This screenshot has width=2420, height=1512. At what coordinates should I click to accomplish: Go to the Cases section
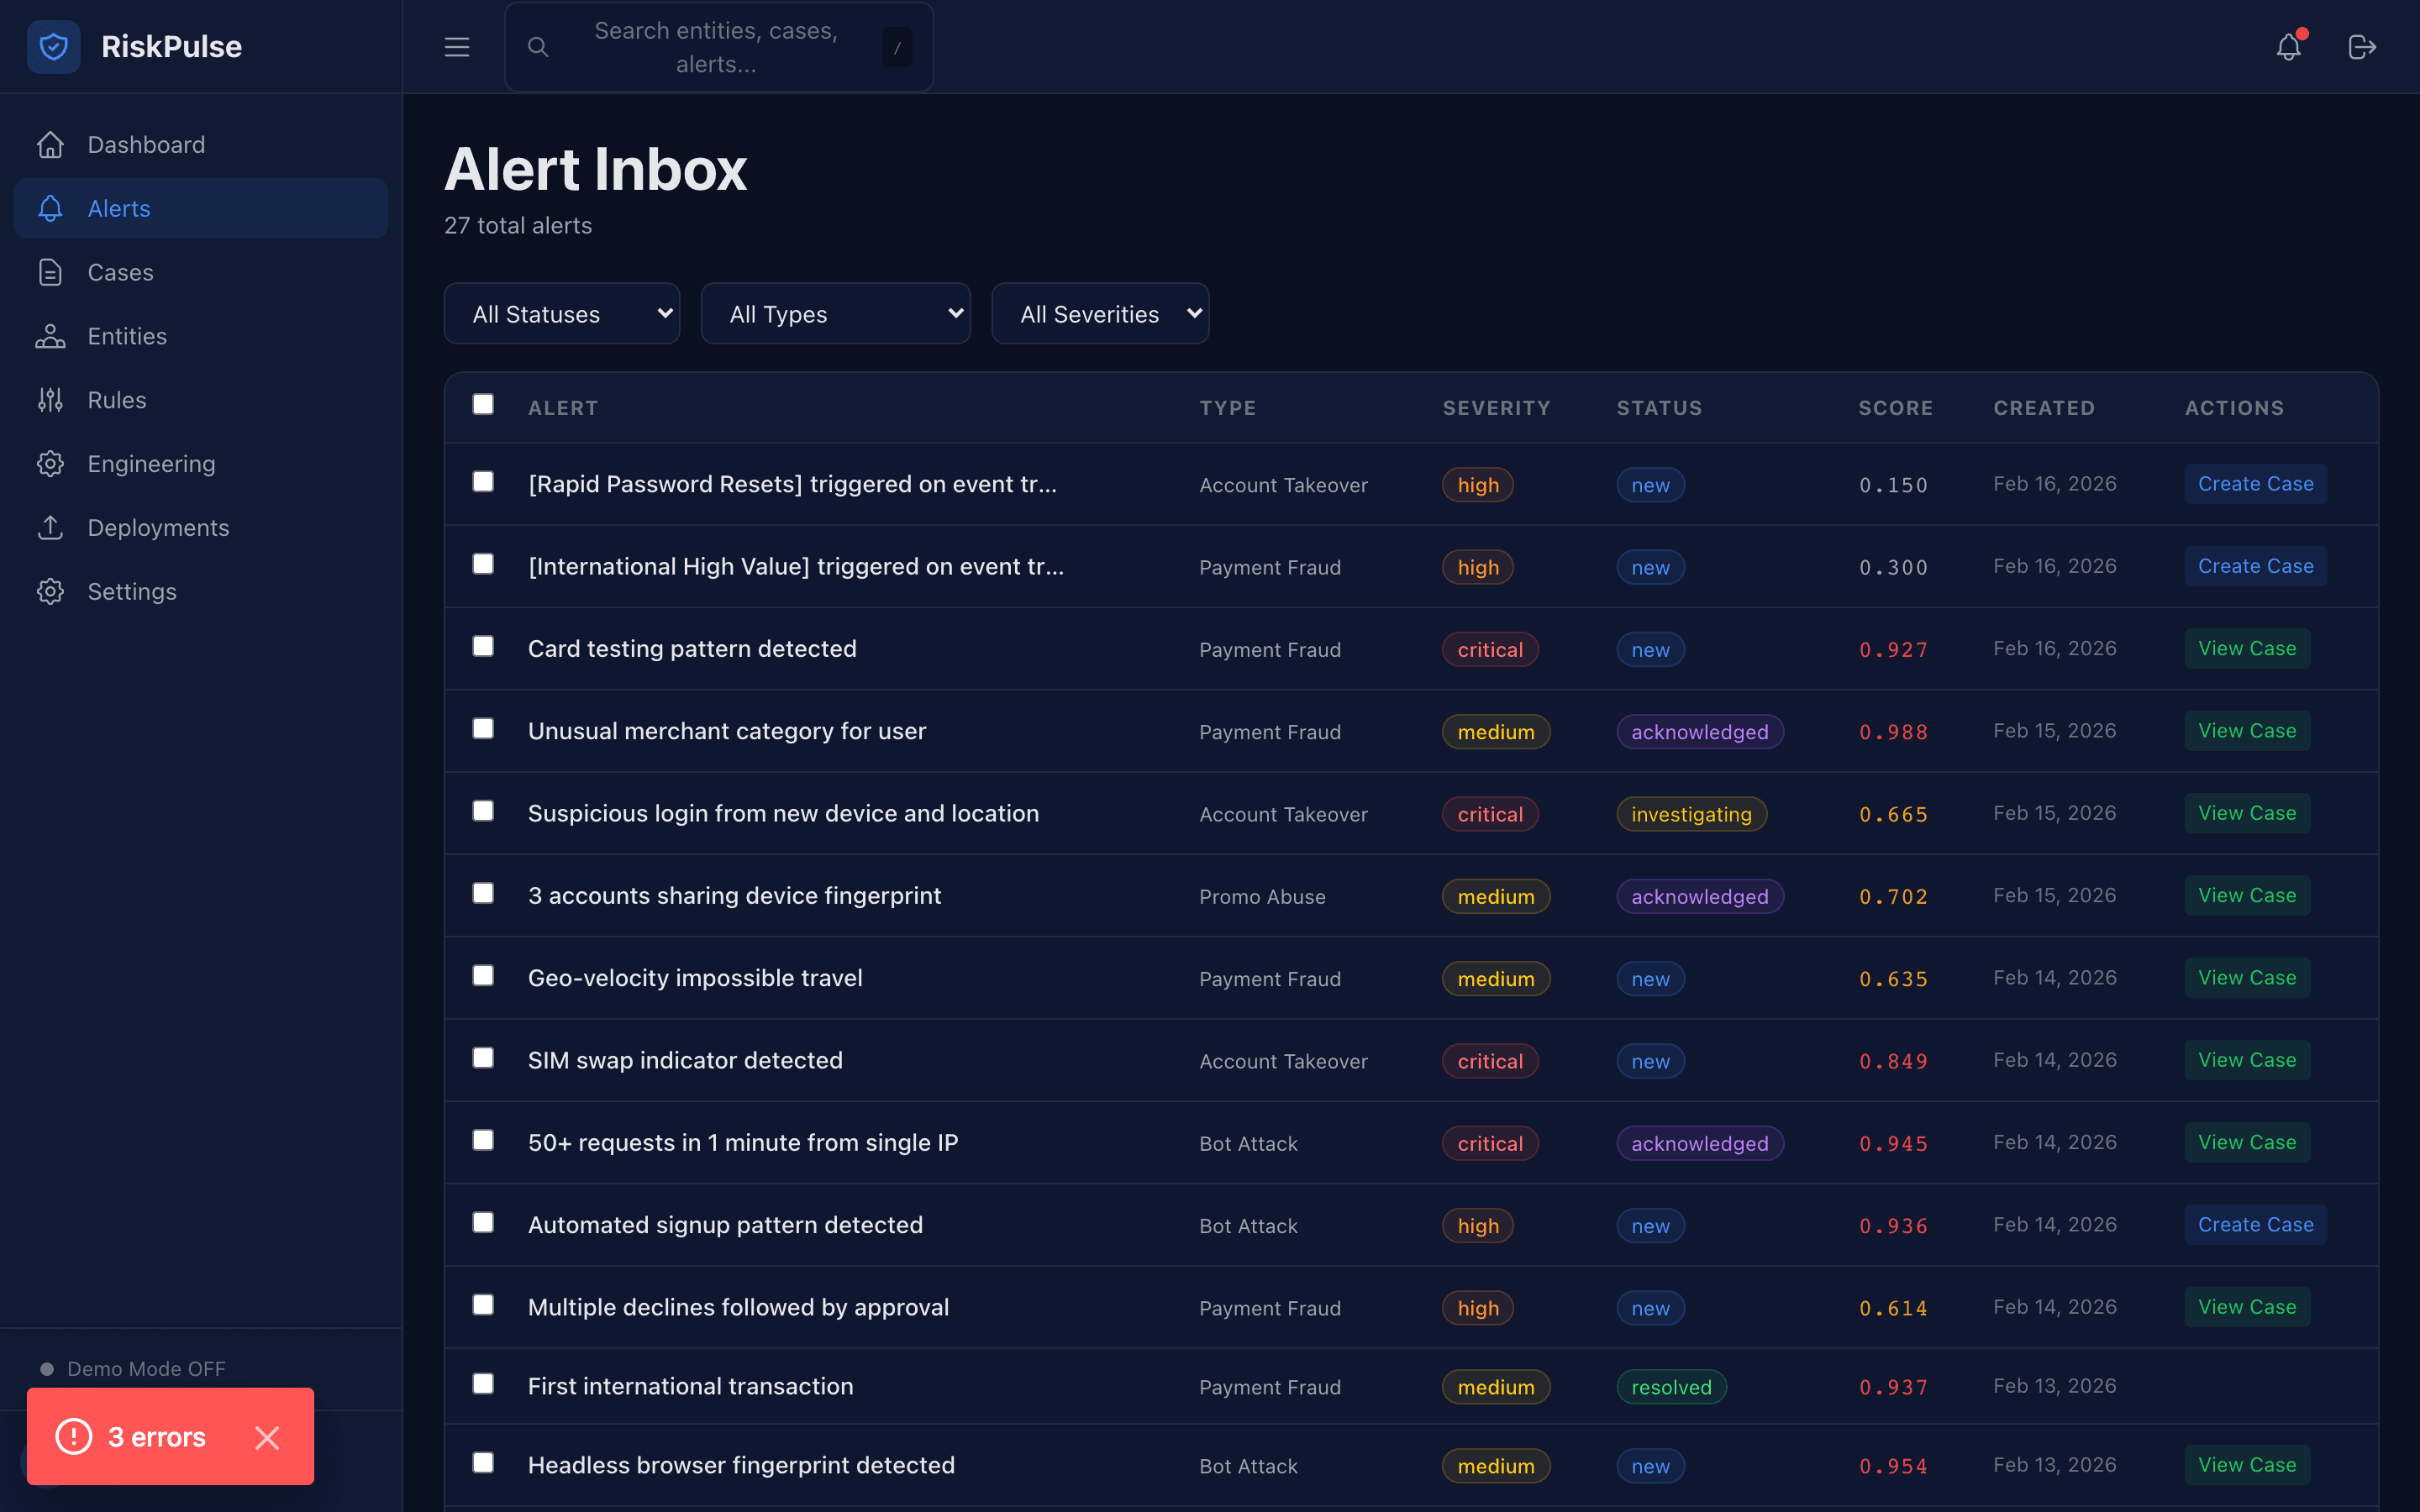pos(120,272)
